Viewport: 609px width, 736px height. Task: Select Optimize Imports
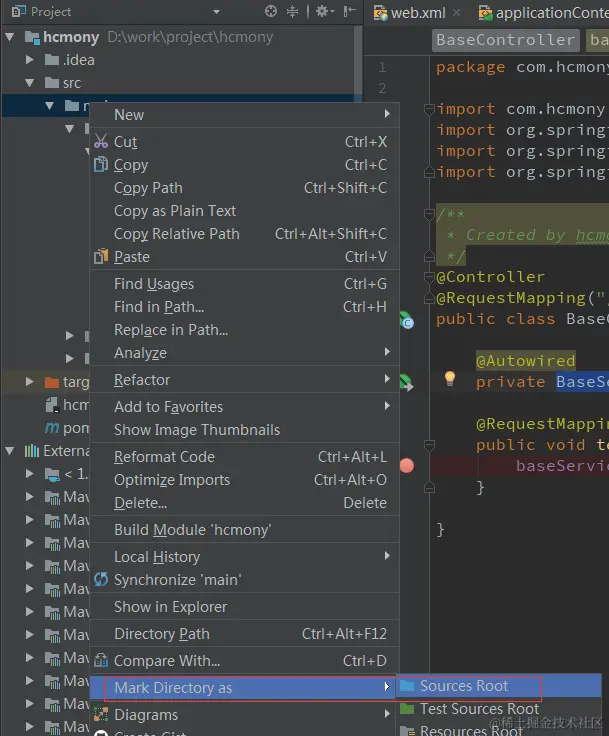click(245, 480)
